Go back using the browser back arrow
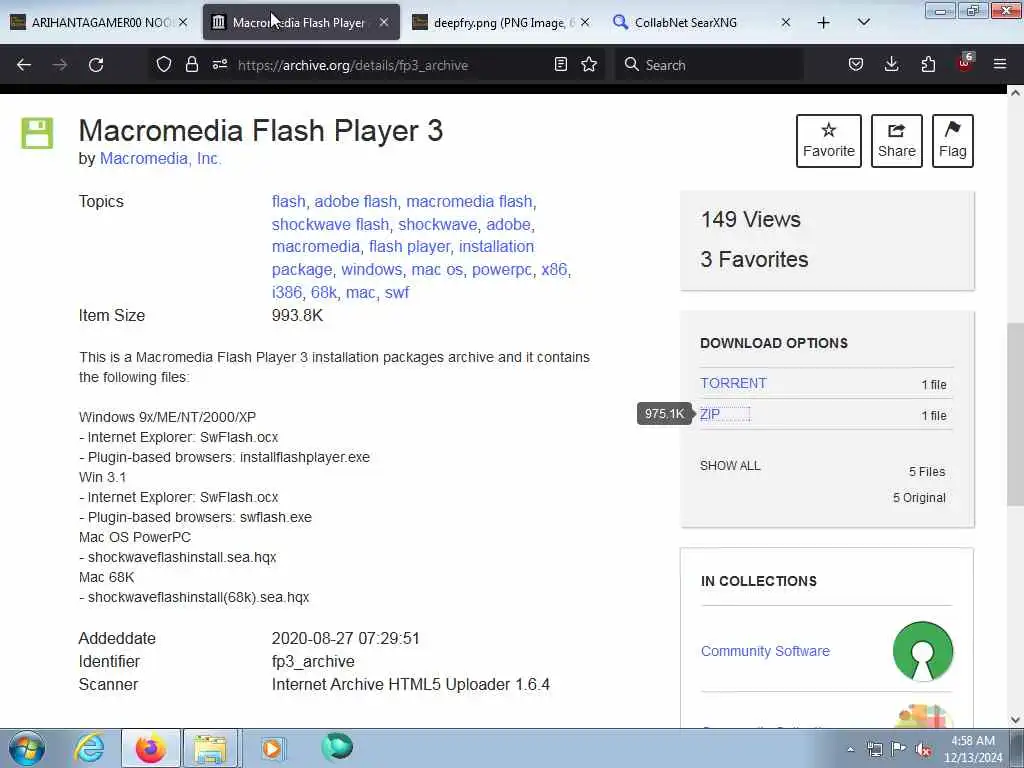Screen dimensions: 1024x768 (24, 65)
